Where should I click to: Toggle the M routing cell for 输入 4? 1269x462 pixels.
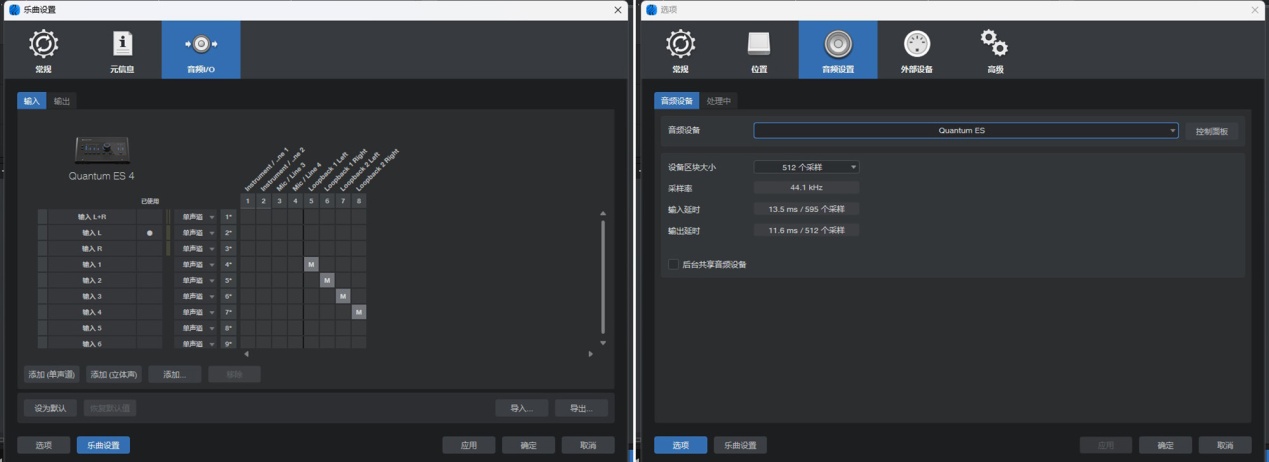pos(358,312)
